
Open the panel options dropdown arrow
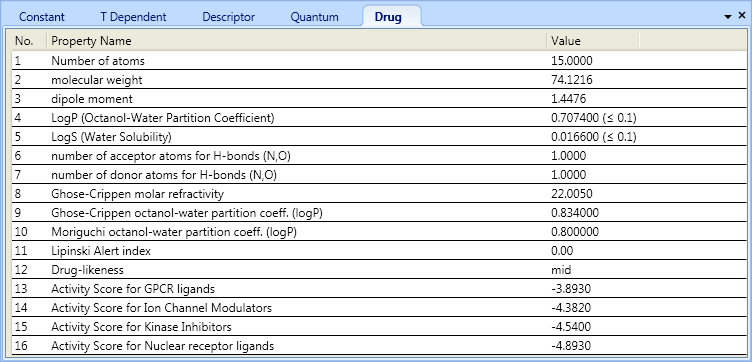tap(728, 17)
